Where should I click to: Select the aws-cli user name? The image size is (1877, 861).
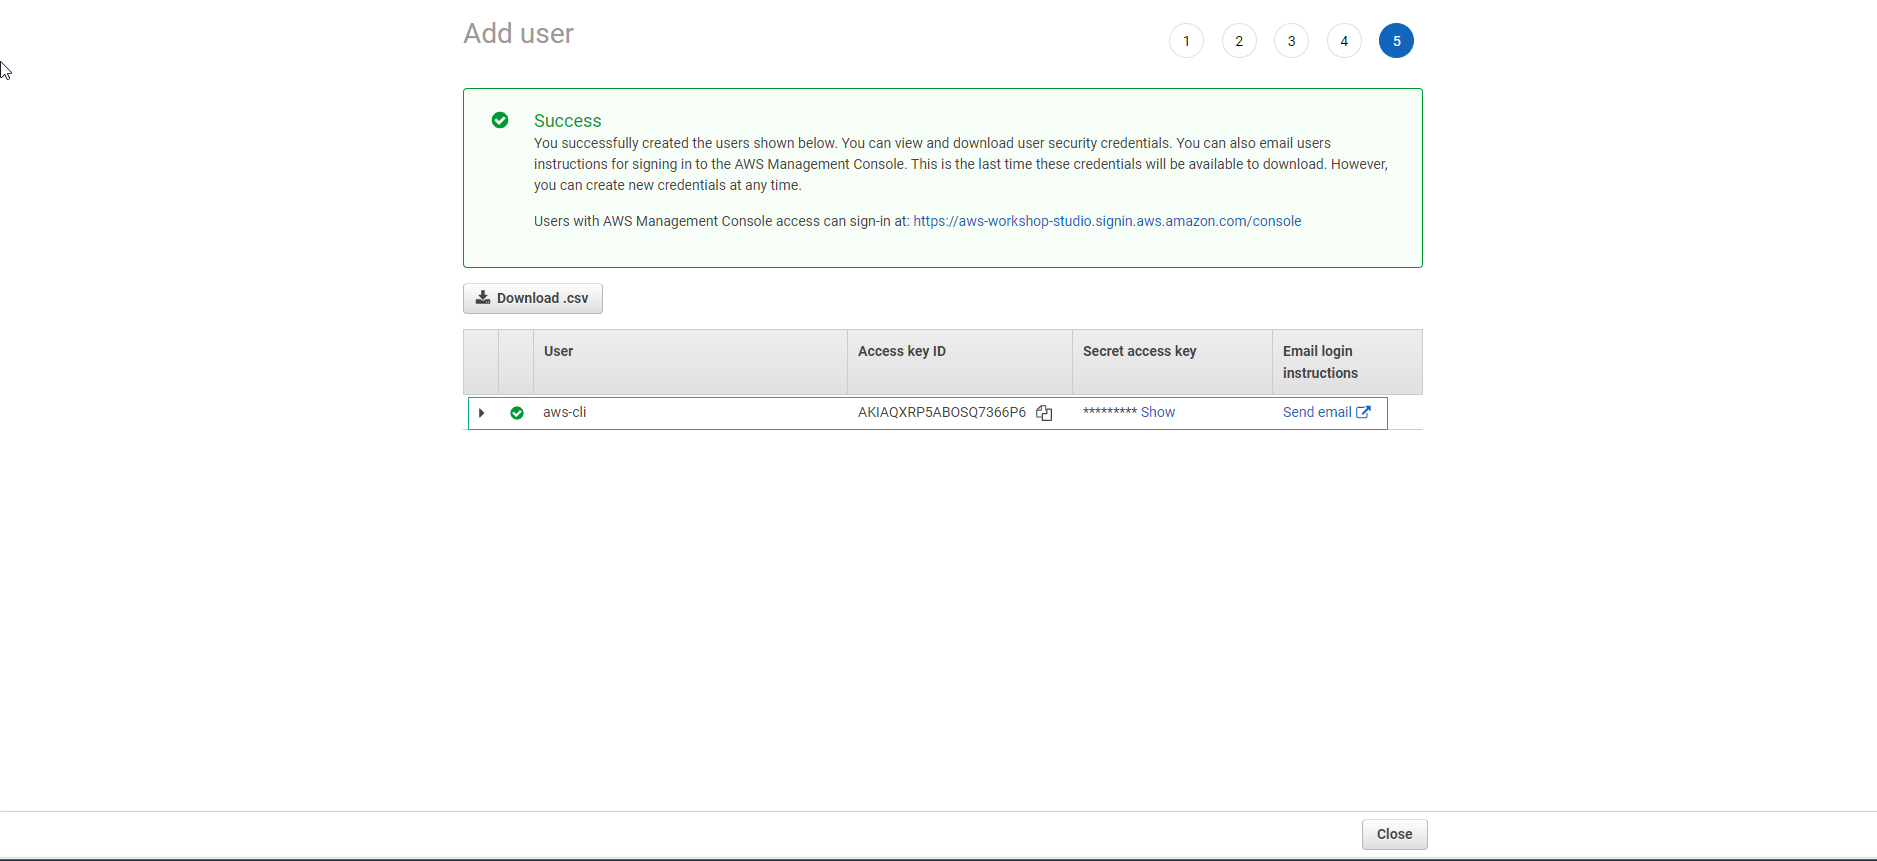point(564,412)
